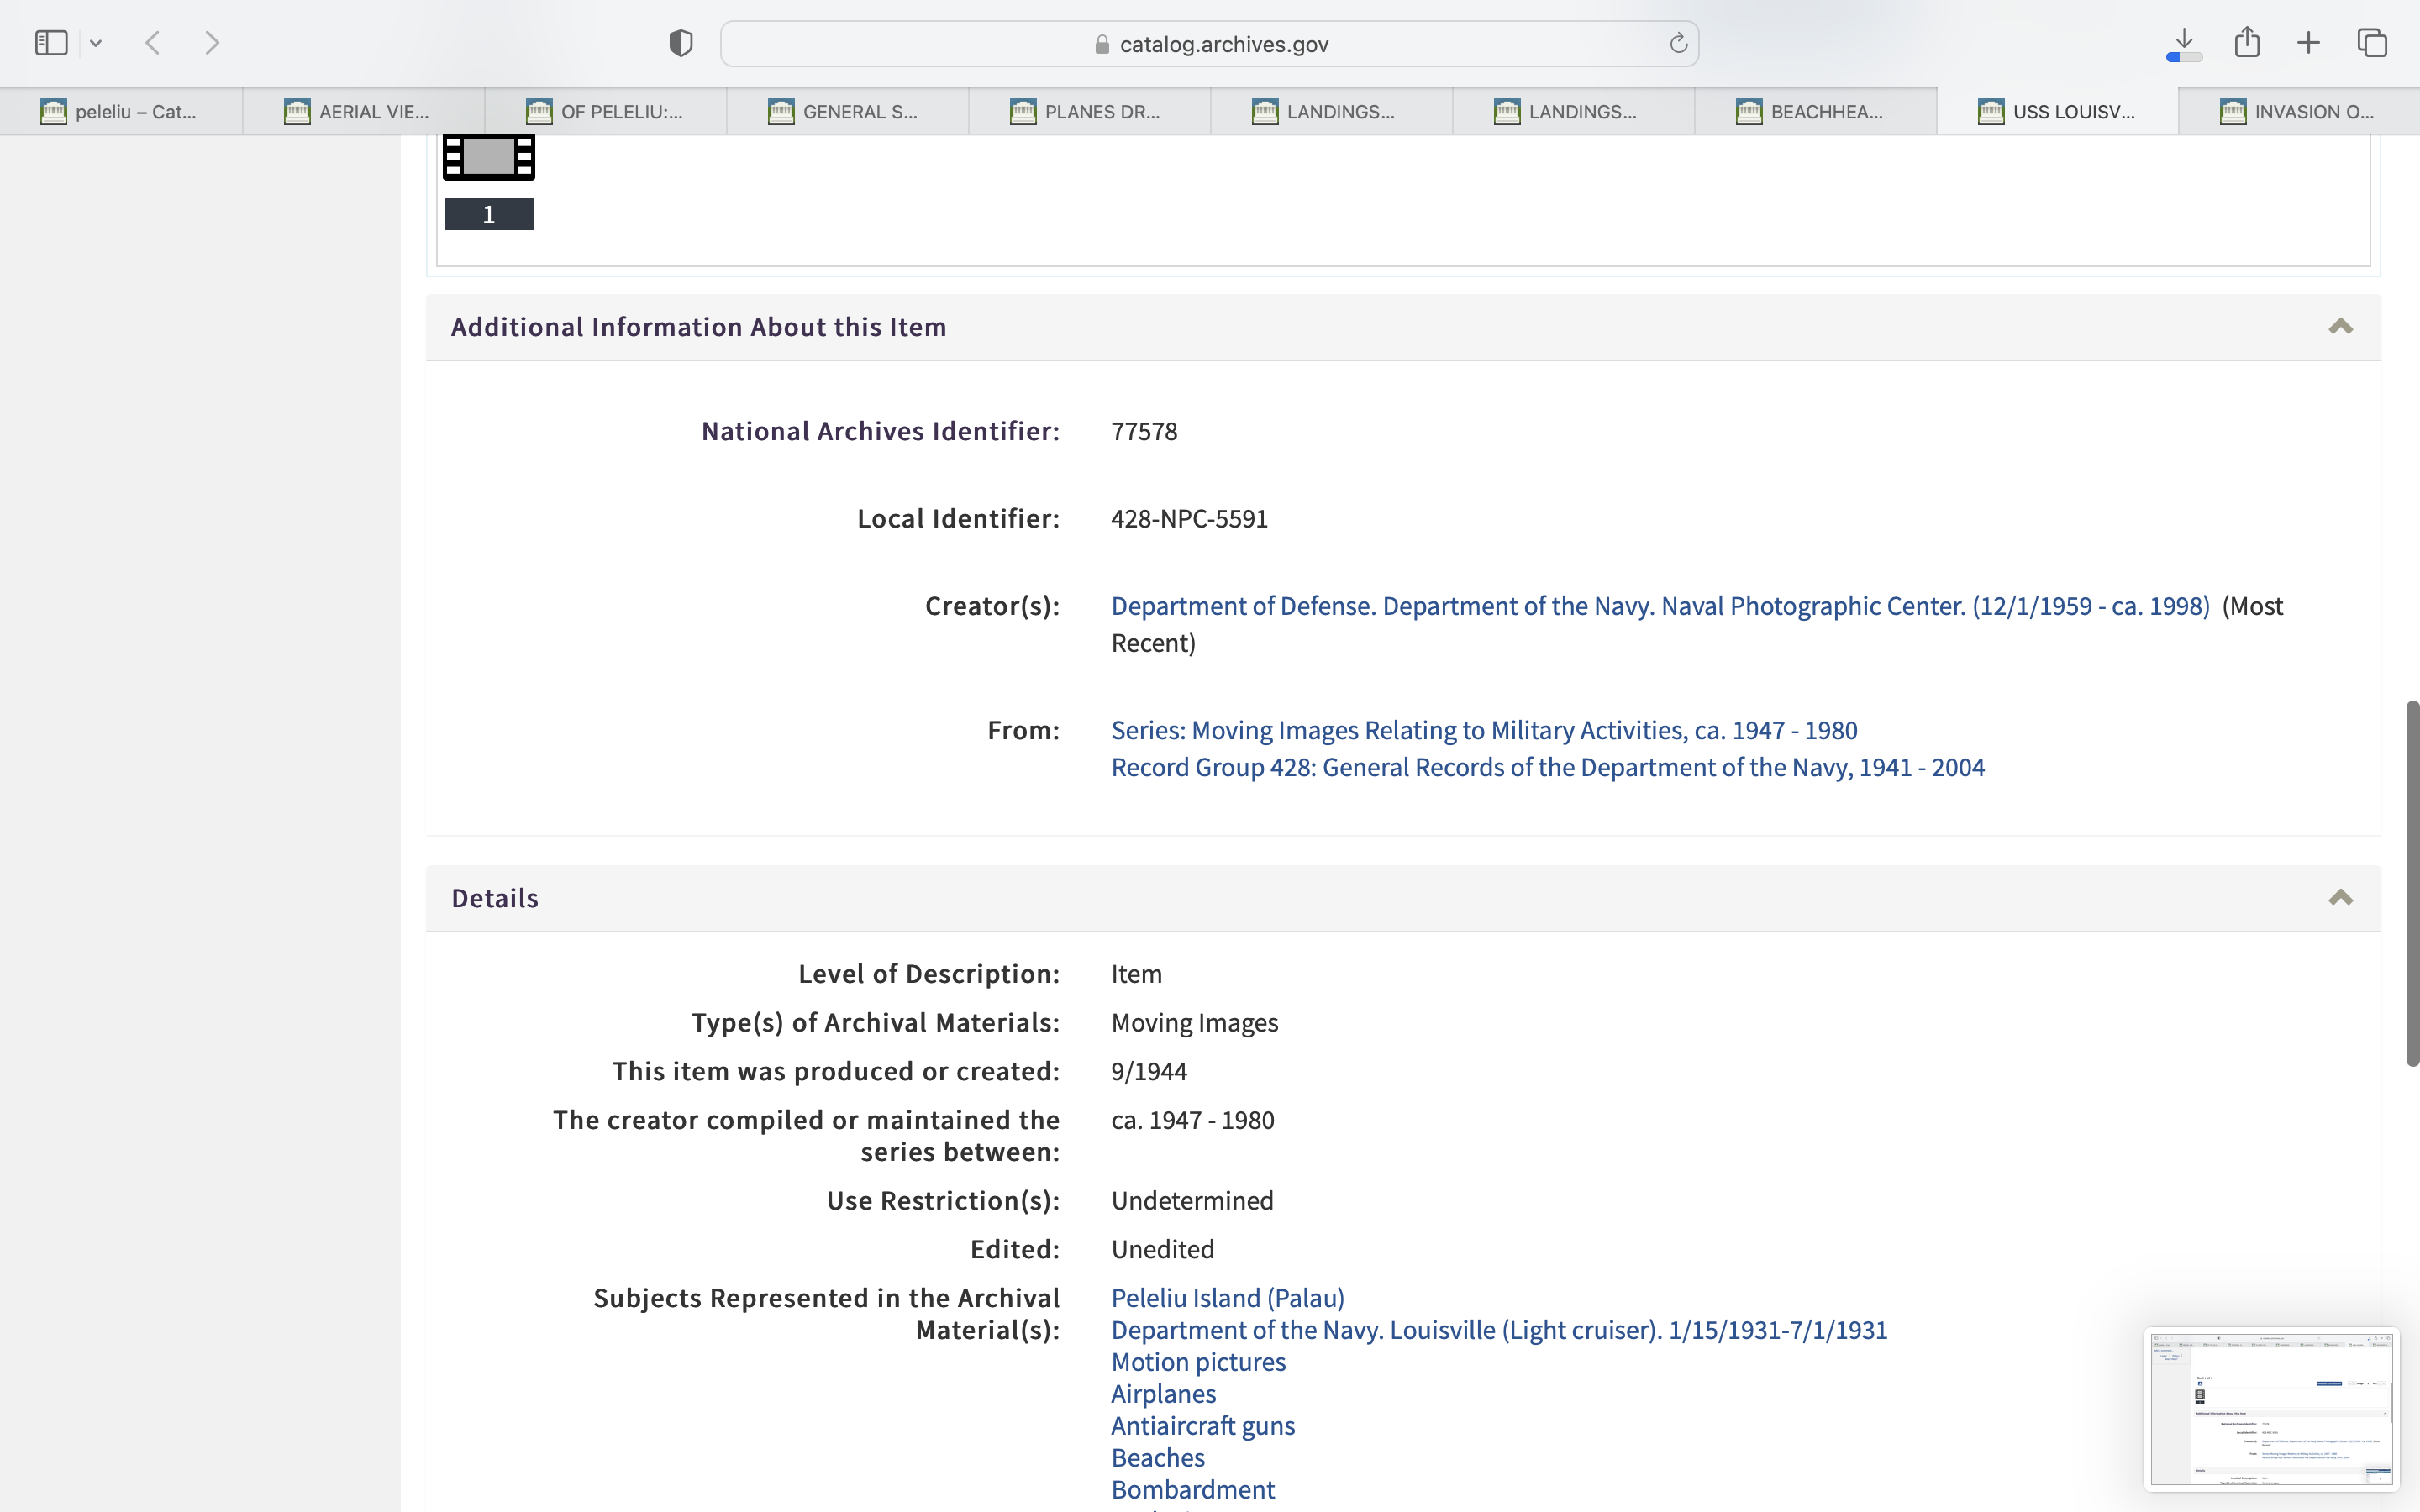Show downloads with the download icon

2184,43
